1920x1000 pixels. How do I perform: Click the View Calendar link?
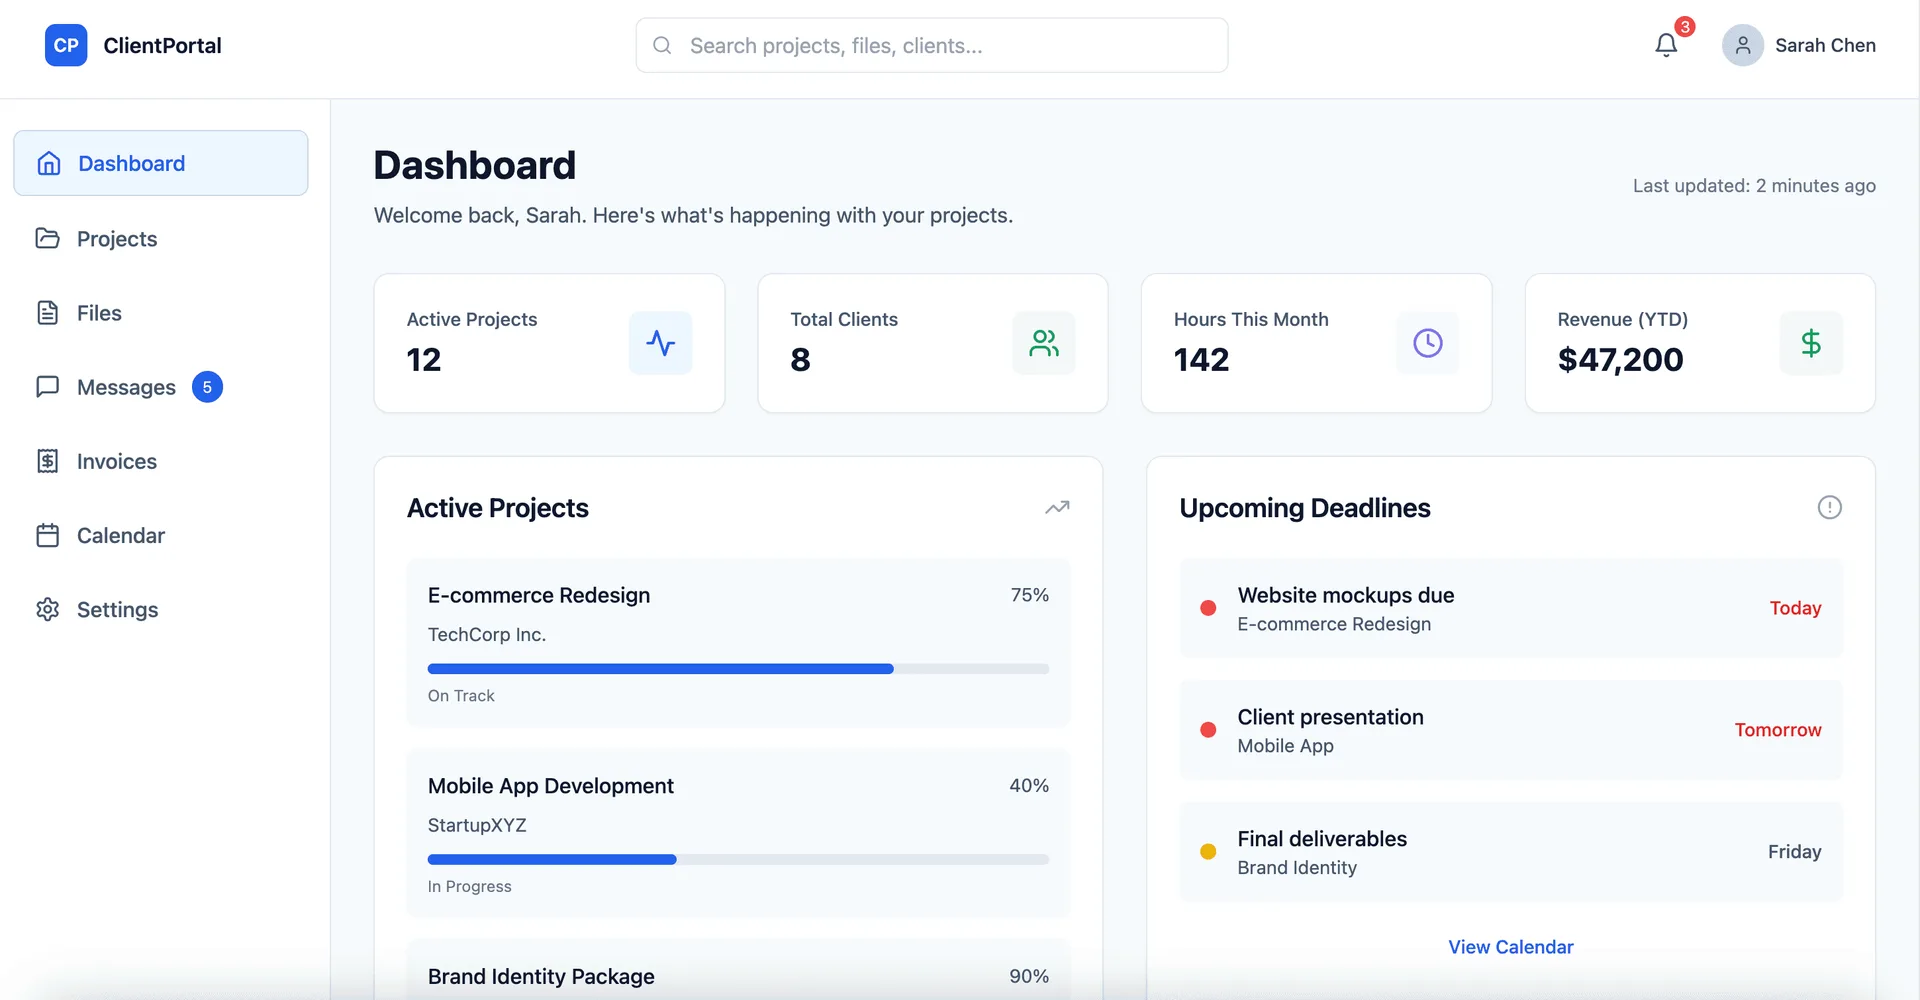pyautogui.click(x=1511, y=947)
